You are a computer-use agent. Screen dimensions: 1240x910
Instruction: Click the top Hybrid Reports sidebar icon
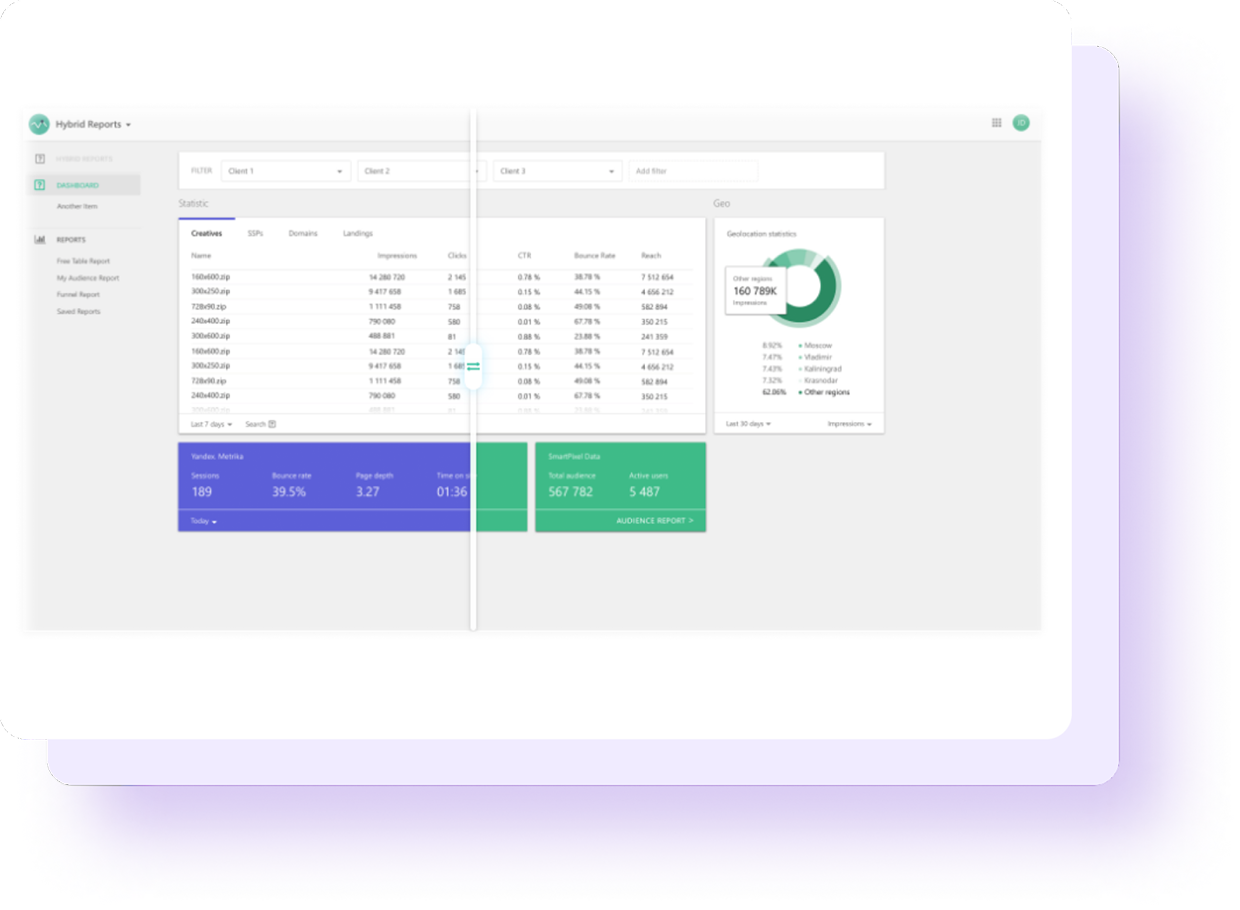pos(40,159)
